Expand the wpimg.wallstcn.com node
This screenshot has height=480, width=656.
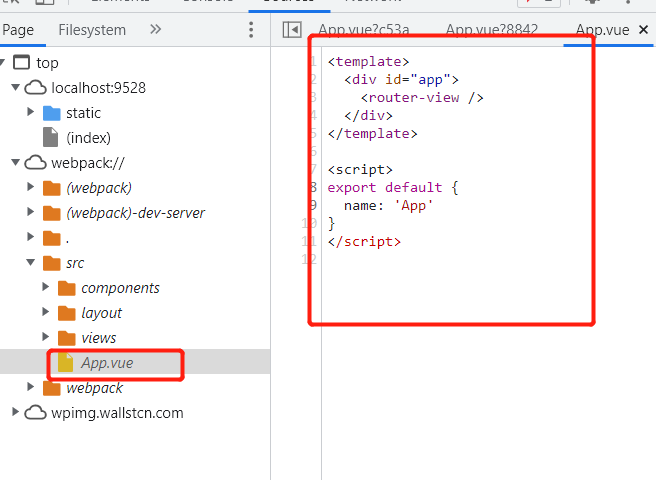point(15,412)
